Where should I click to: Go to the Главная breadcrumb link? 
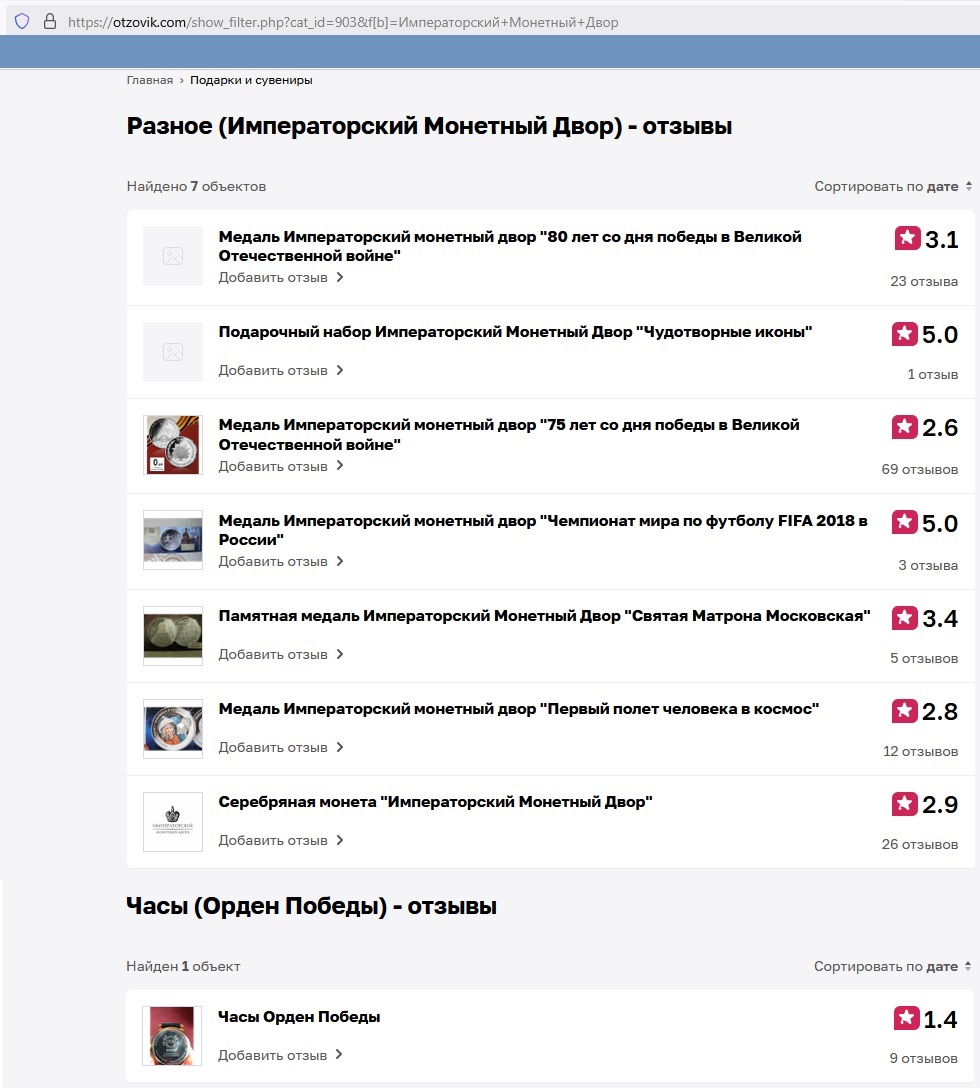point(149,80)
